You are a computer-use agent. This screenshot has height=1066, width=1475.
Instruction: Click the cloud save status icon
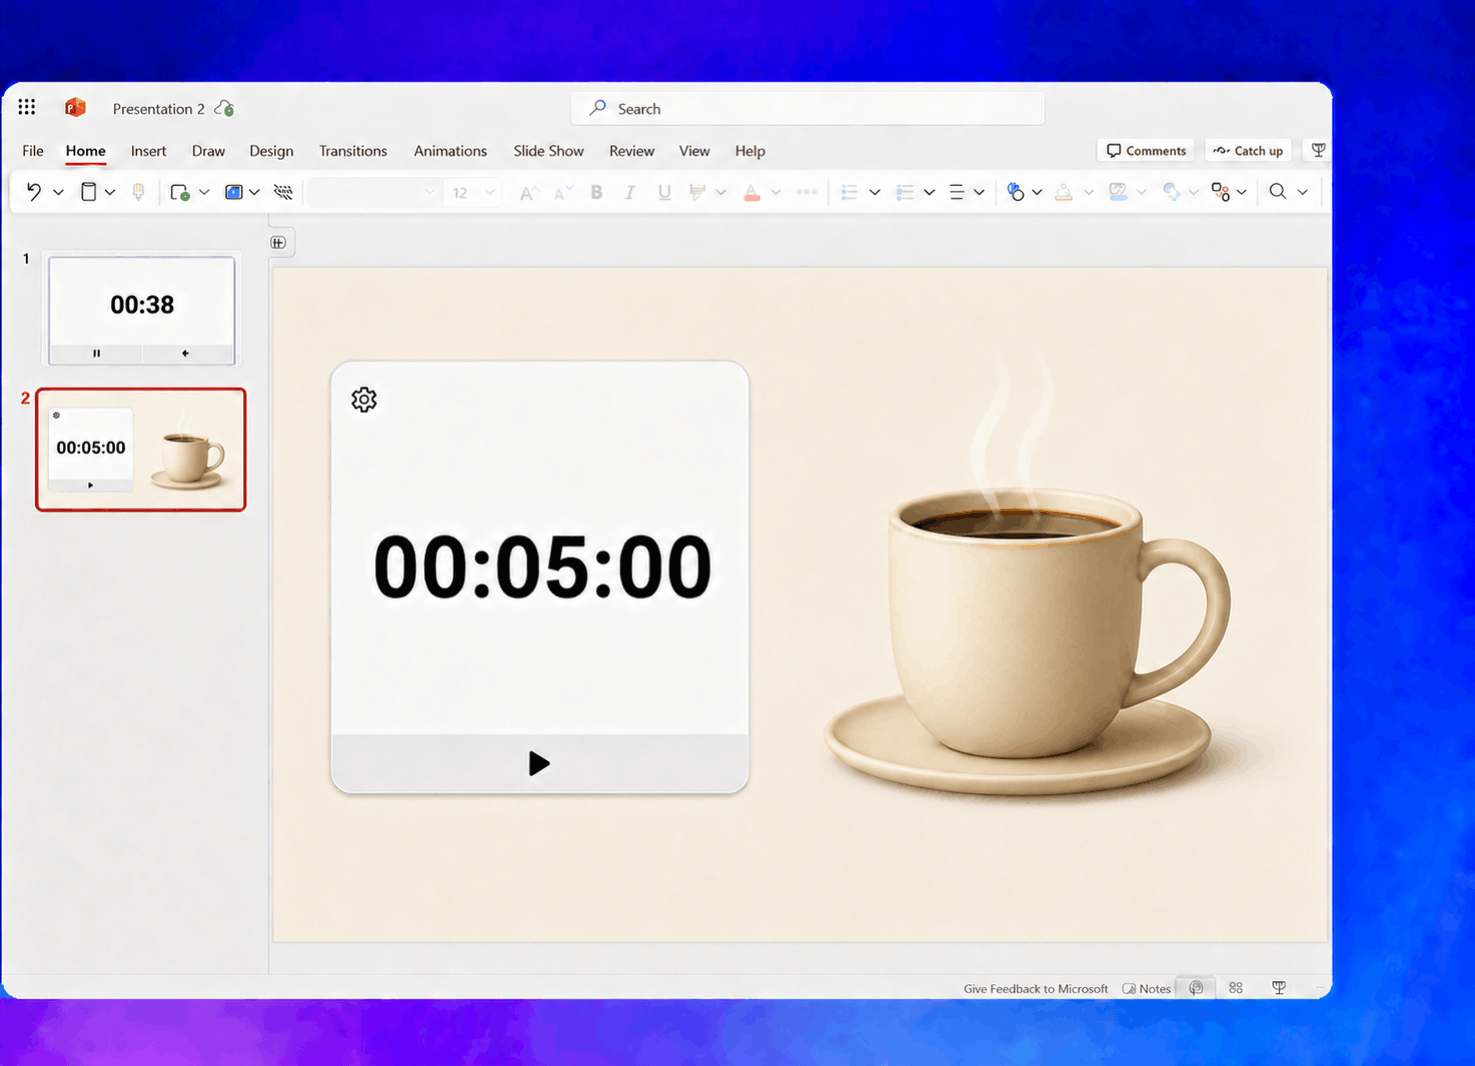[x=225, y=108]
